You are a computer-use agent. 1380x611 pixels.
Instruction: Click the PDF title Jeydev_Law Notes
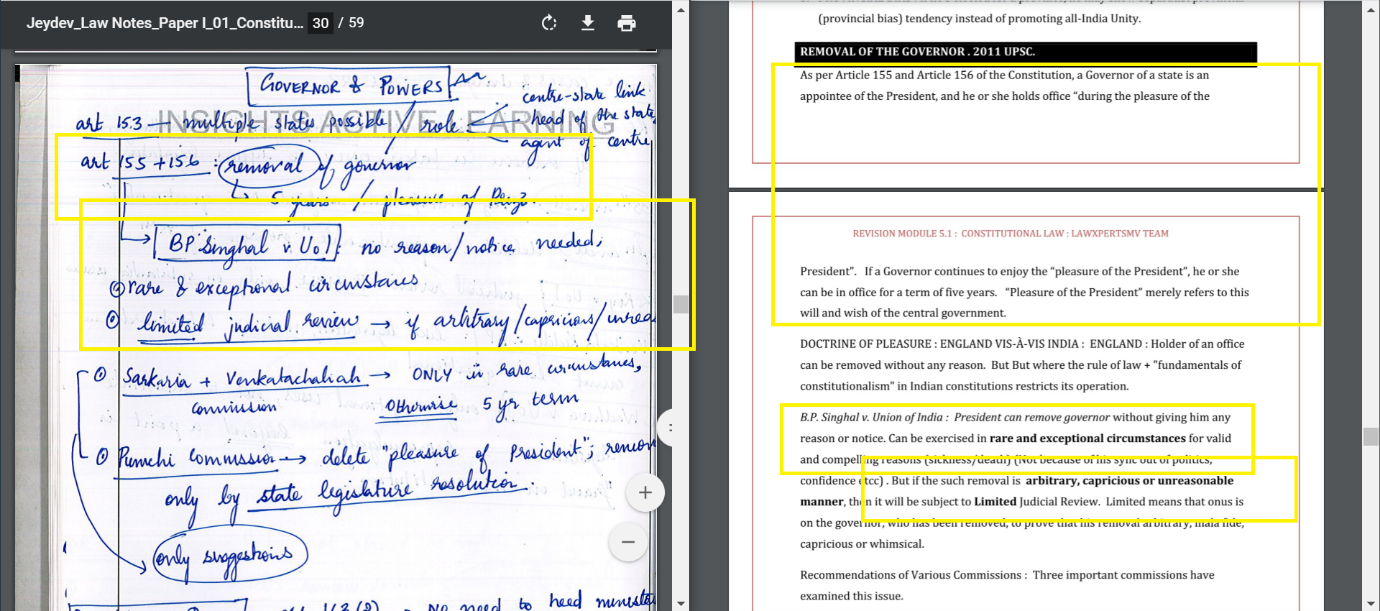coord(164,23)
